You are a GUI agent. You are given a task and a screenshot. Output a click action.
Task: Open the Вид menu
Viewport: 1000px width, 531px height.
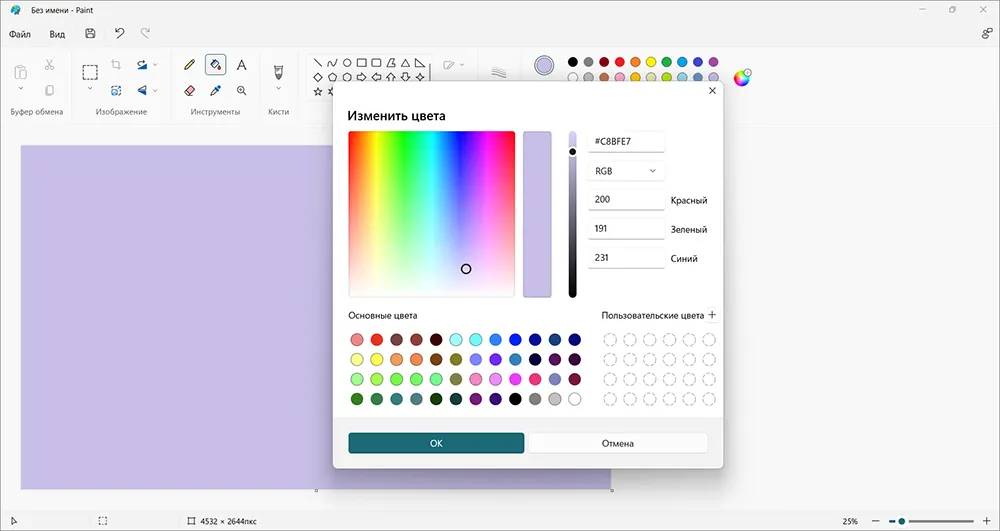click(57, 34)
